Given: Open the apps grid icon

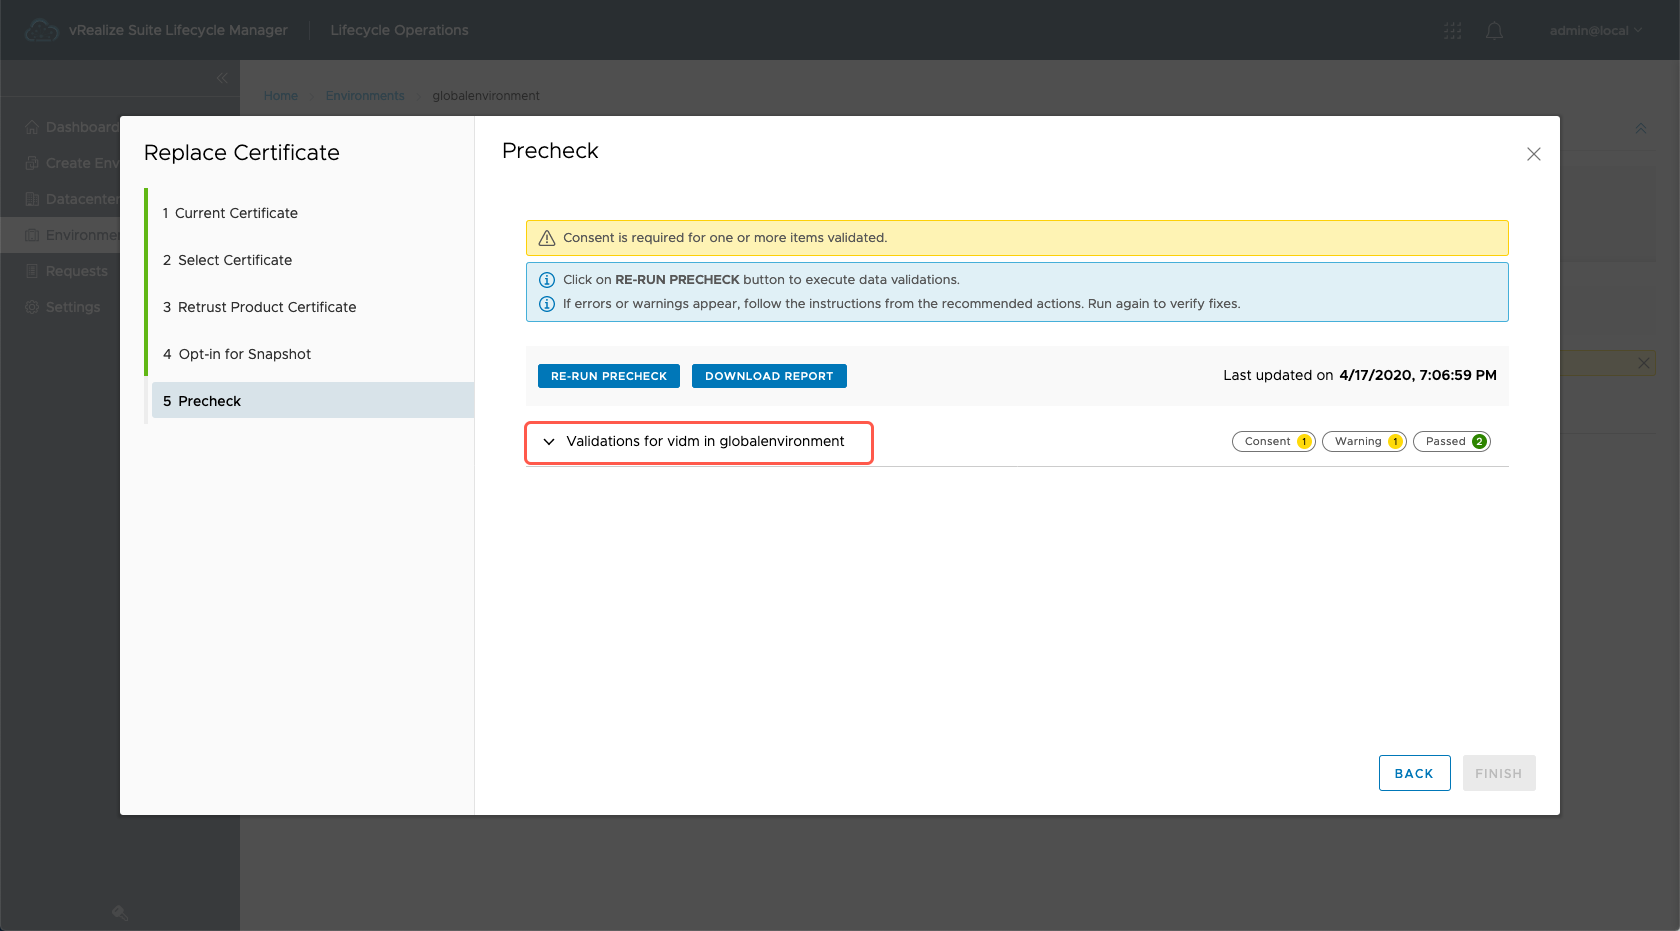Looking at the screenshot, I should coord(1452,31).
